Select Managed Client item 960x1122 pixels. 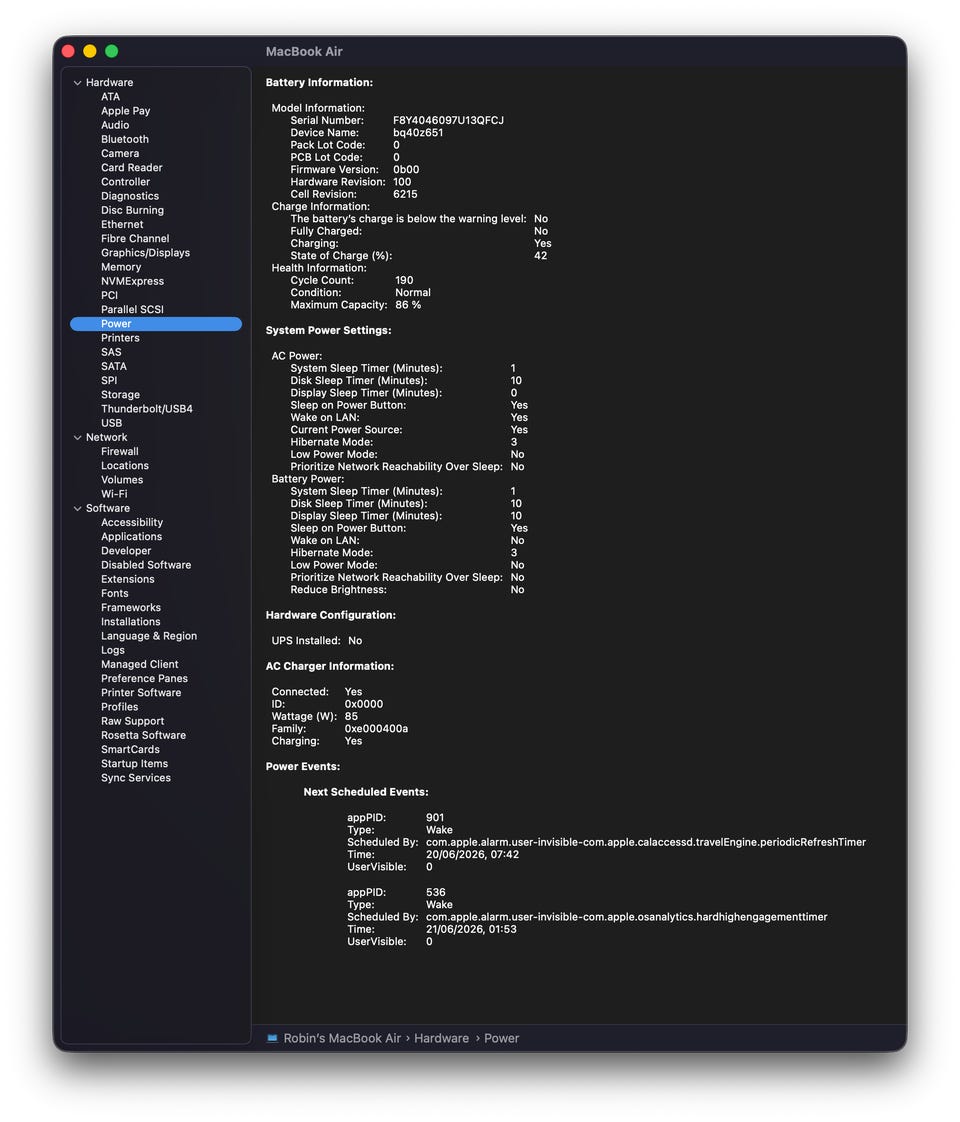point(139,665)
